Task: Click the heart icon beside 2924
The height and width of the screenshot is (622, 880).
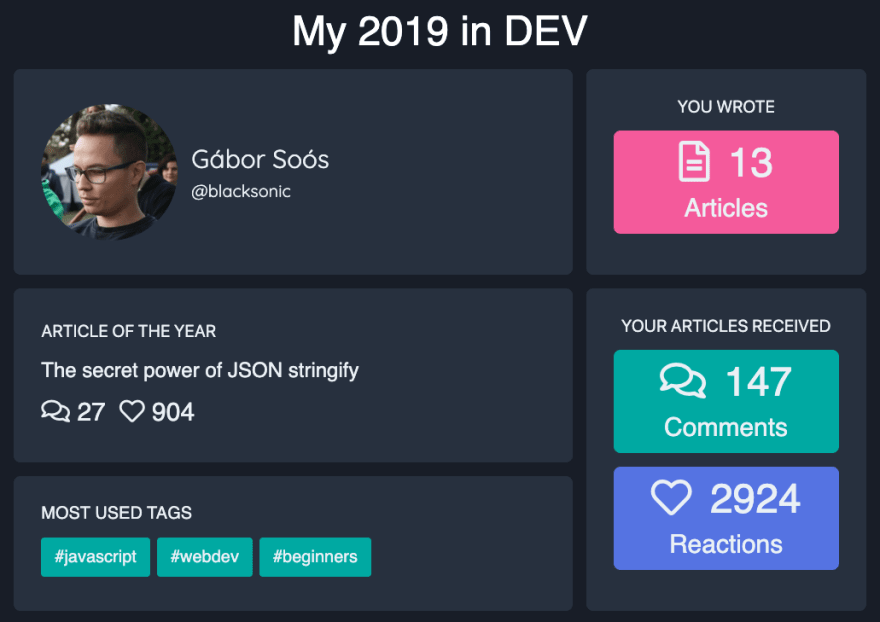Action: 671,497
